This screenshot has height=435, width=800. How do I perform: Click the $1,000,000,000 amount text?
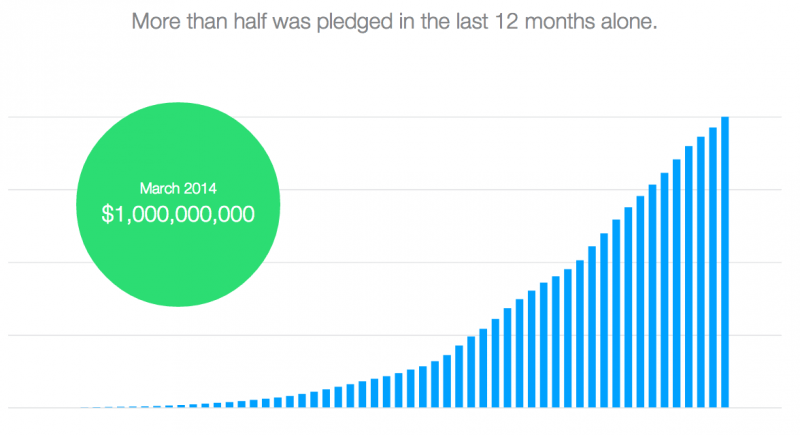point(178,213)
